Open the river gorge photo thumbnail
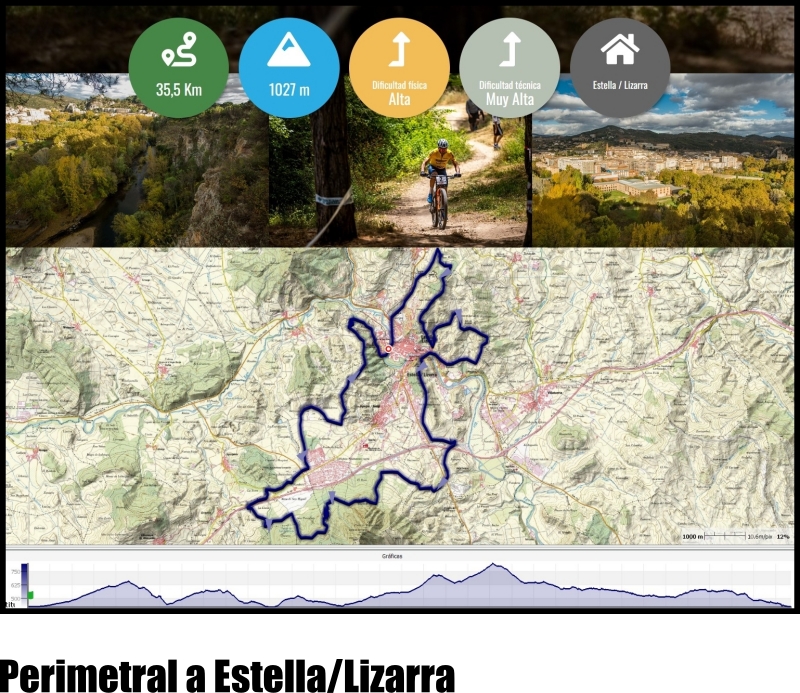Image resolution: width=800 pixels, height=693 pixels. click(137, 160)
